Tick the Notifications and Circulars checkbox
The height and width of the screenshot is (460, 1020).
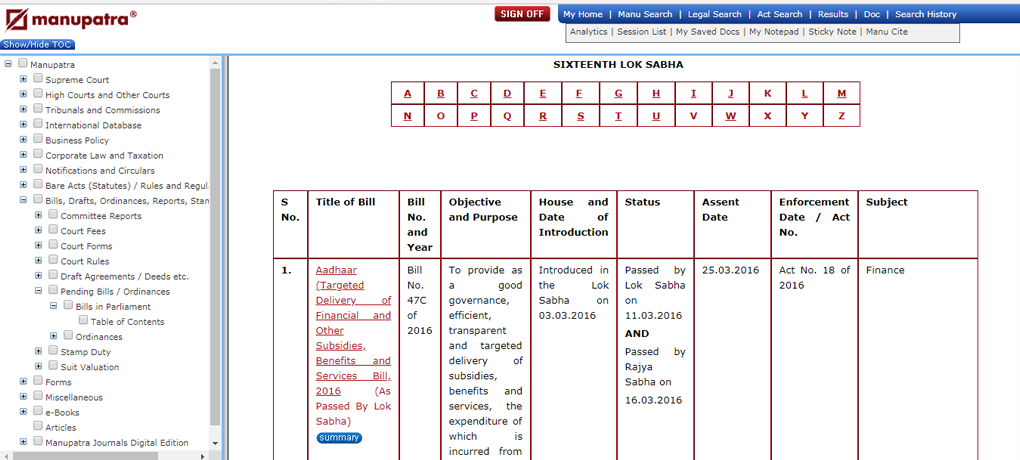click(x=38, y=169)
